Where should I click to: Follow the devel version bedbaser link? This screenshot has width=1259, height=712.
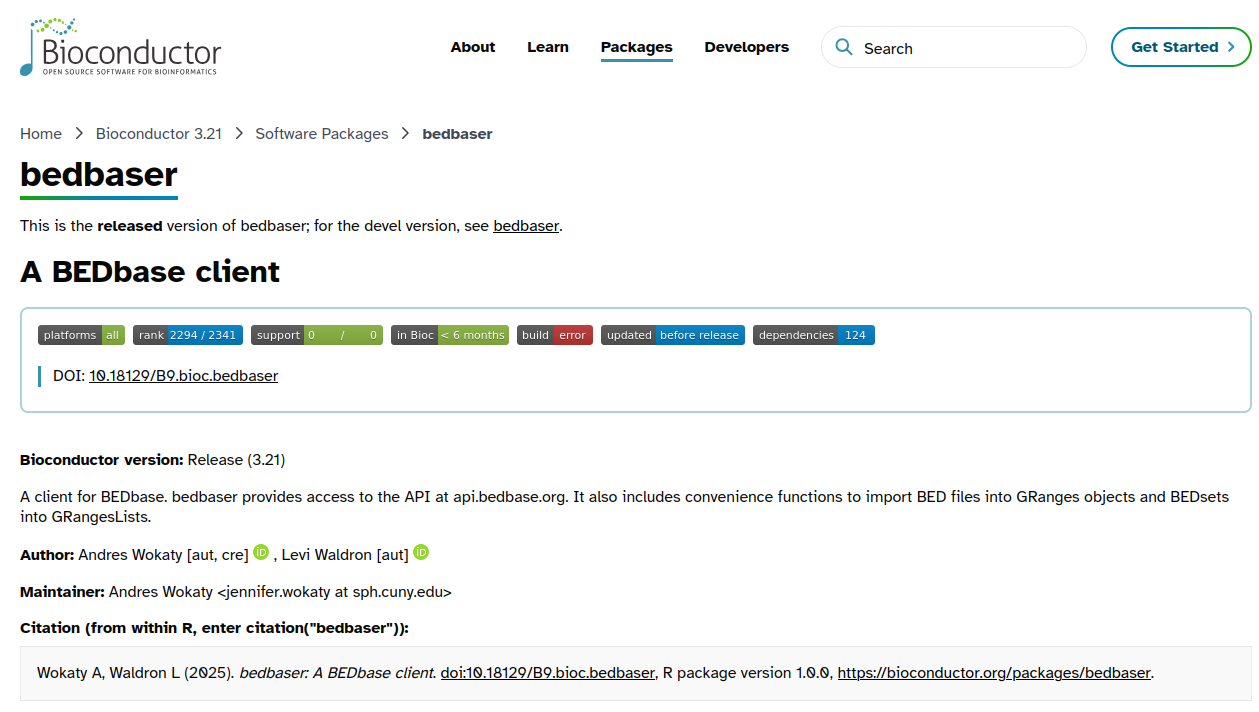pyautogui.click(x=526, y=226)
